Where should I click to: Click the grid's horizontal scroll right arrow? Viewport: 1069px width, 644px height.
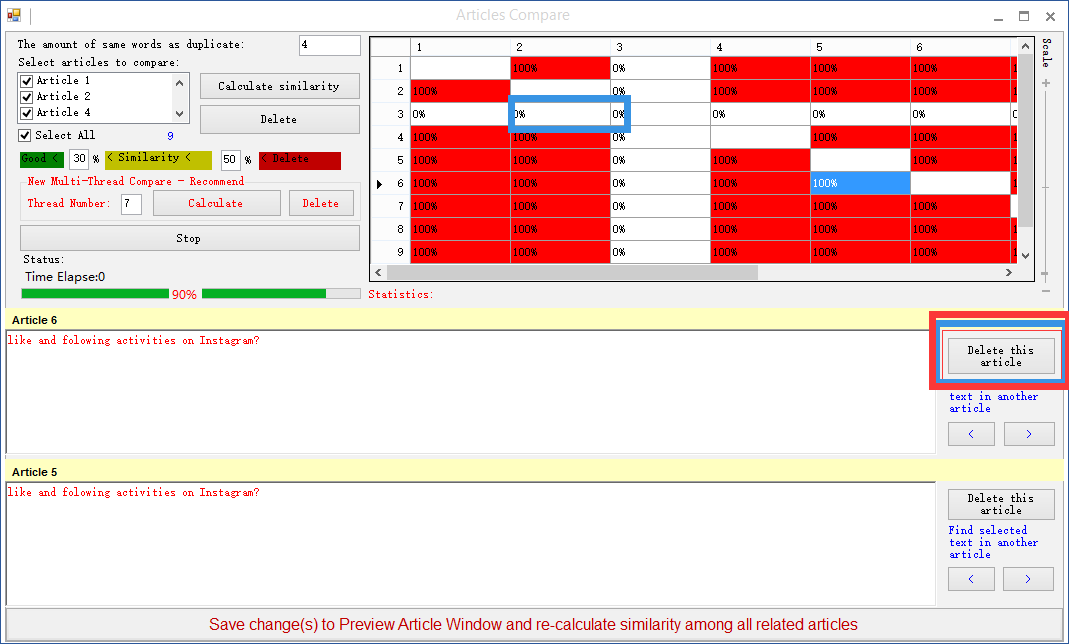[x=1009, y=272]
